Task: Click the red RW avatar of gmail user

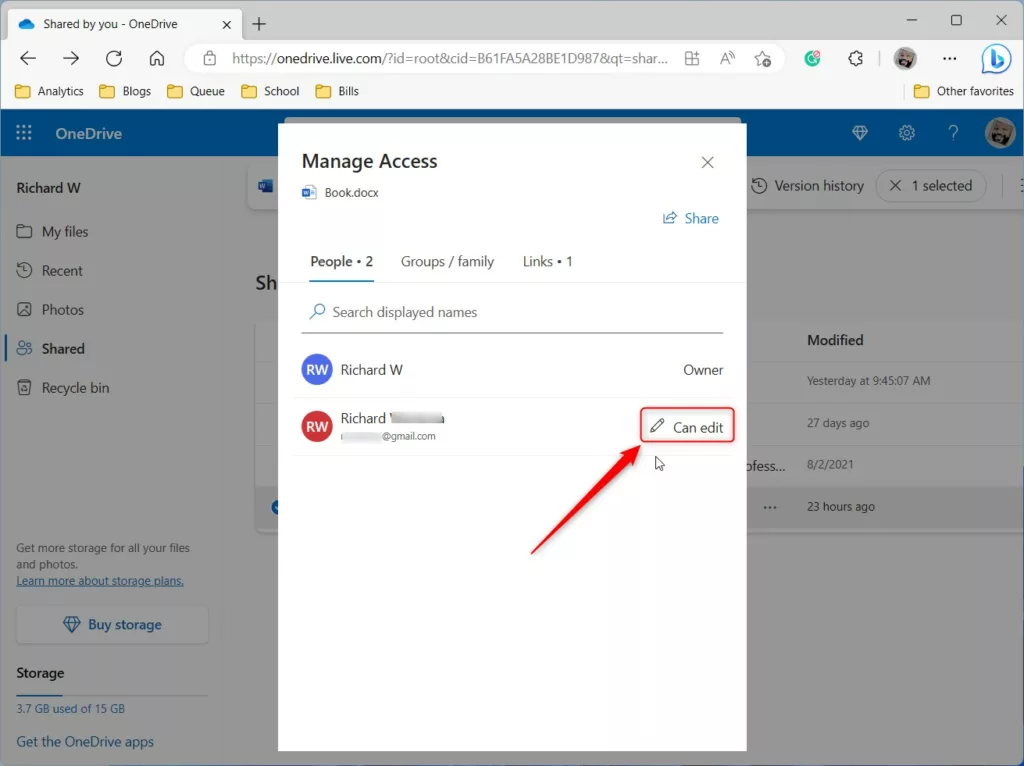Action: pos(317,426)
